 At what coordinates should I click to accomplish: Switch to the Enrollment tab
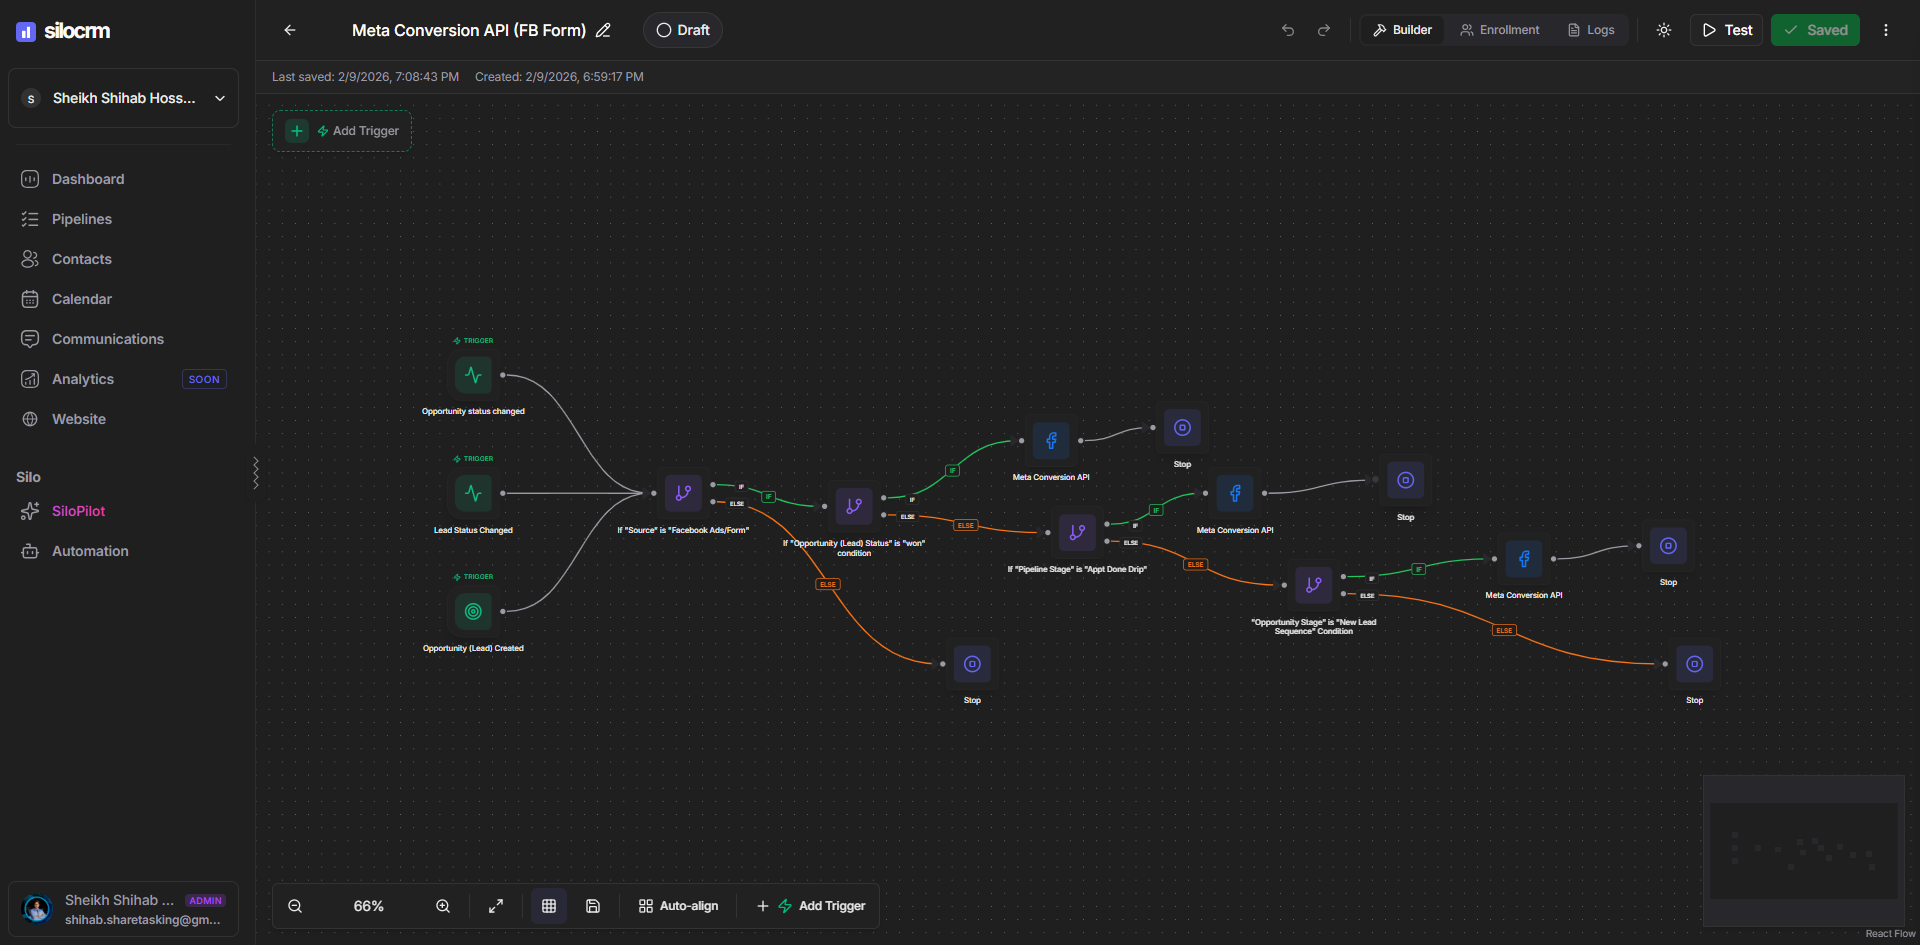[x=1499, y=30]
